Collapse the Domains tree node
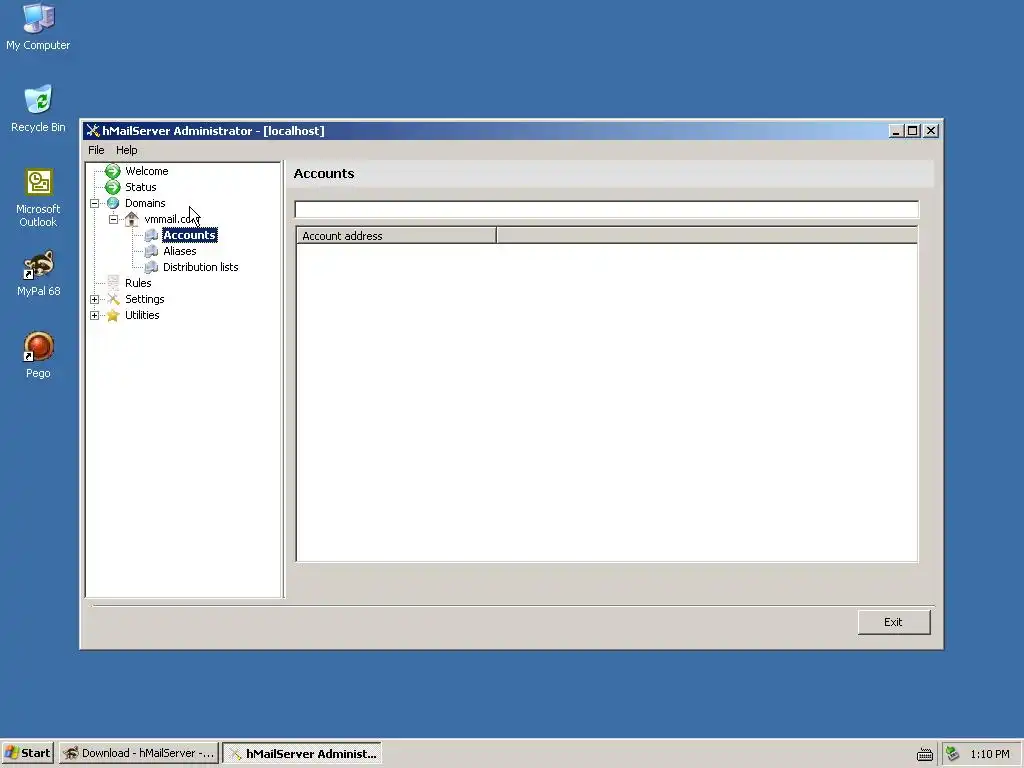This screenshot has height=768, width=1024. click(95, 203)
